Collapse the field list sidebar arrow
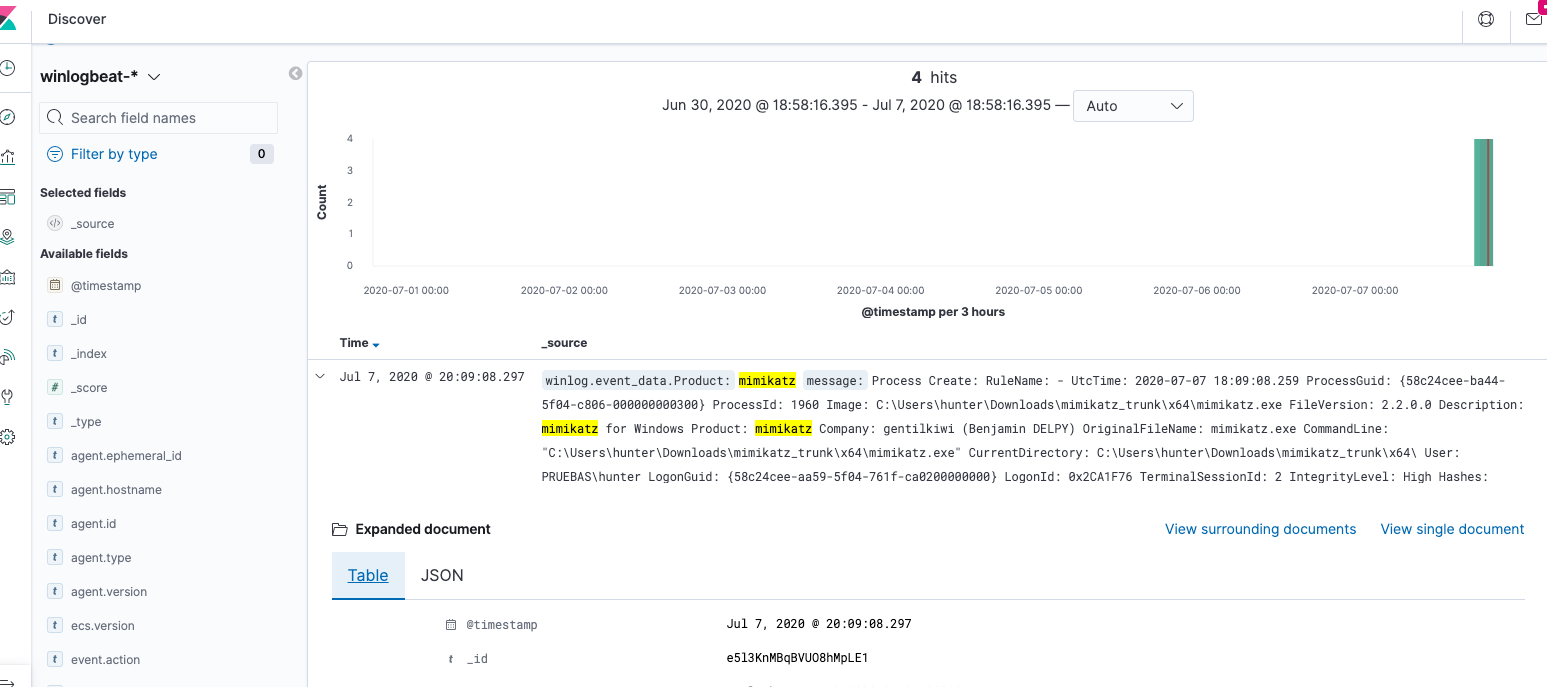Screen dimensions: 1547x687 tap(295, 73)
